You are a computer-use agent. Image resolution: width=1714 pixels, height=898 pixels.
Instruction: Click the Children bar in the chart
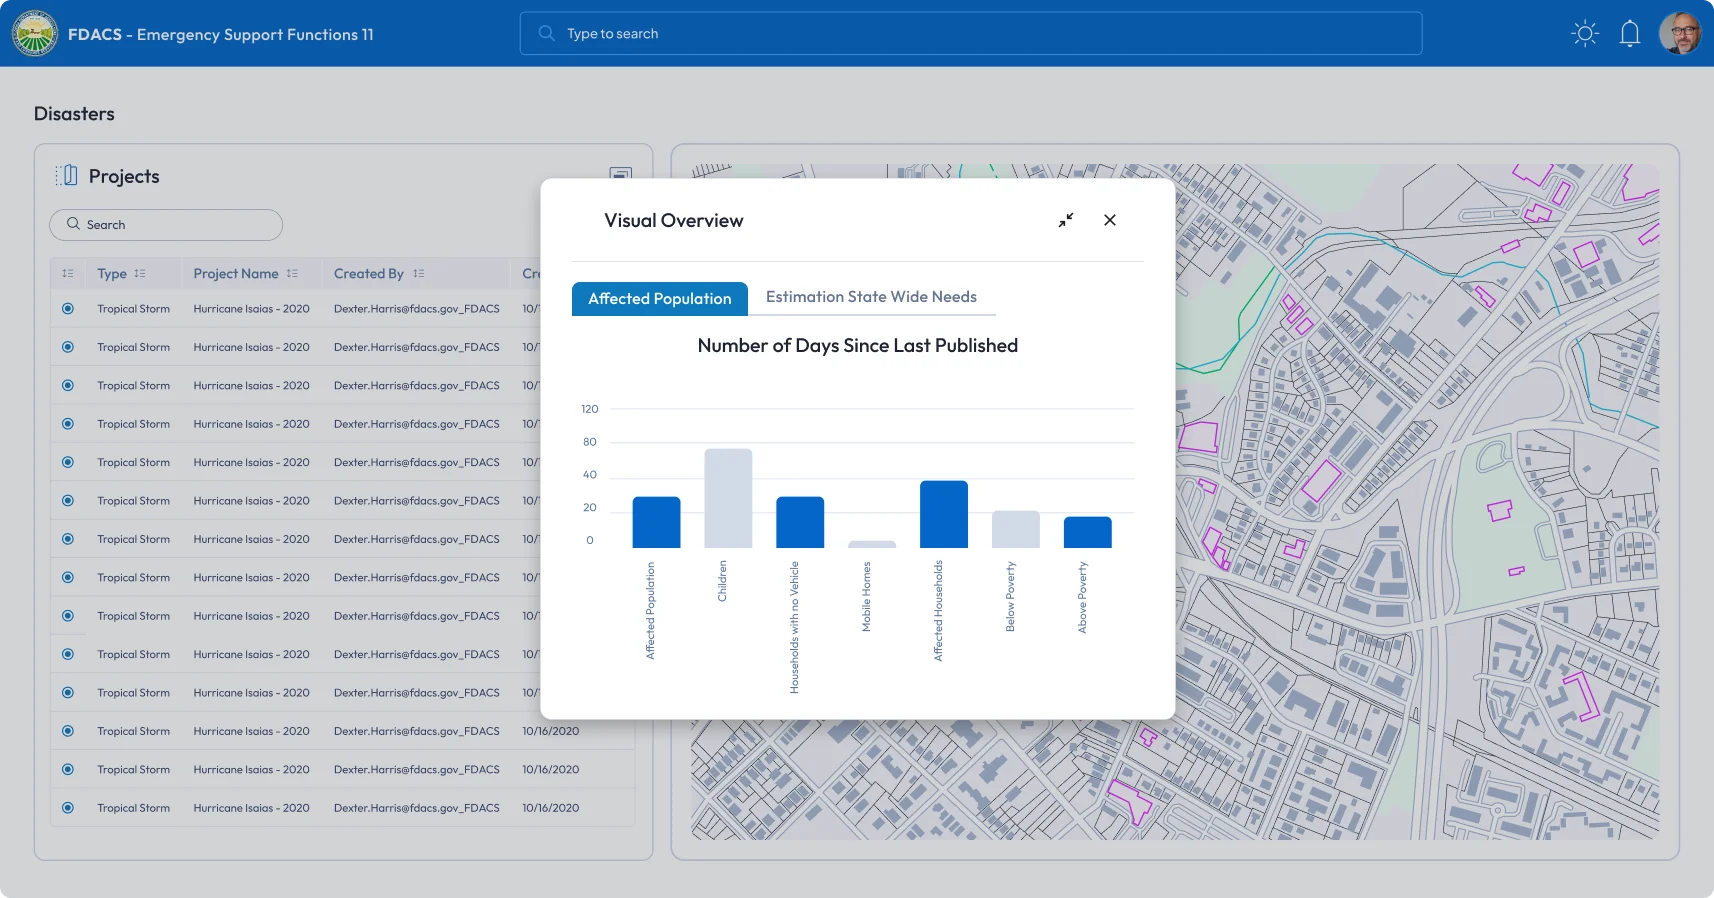727,498
